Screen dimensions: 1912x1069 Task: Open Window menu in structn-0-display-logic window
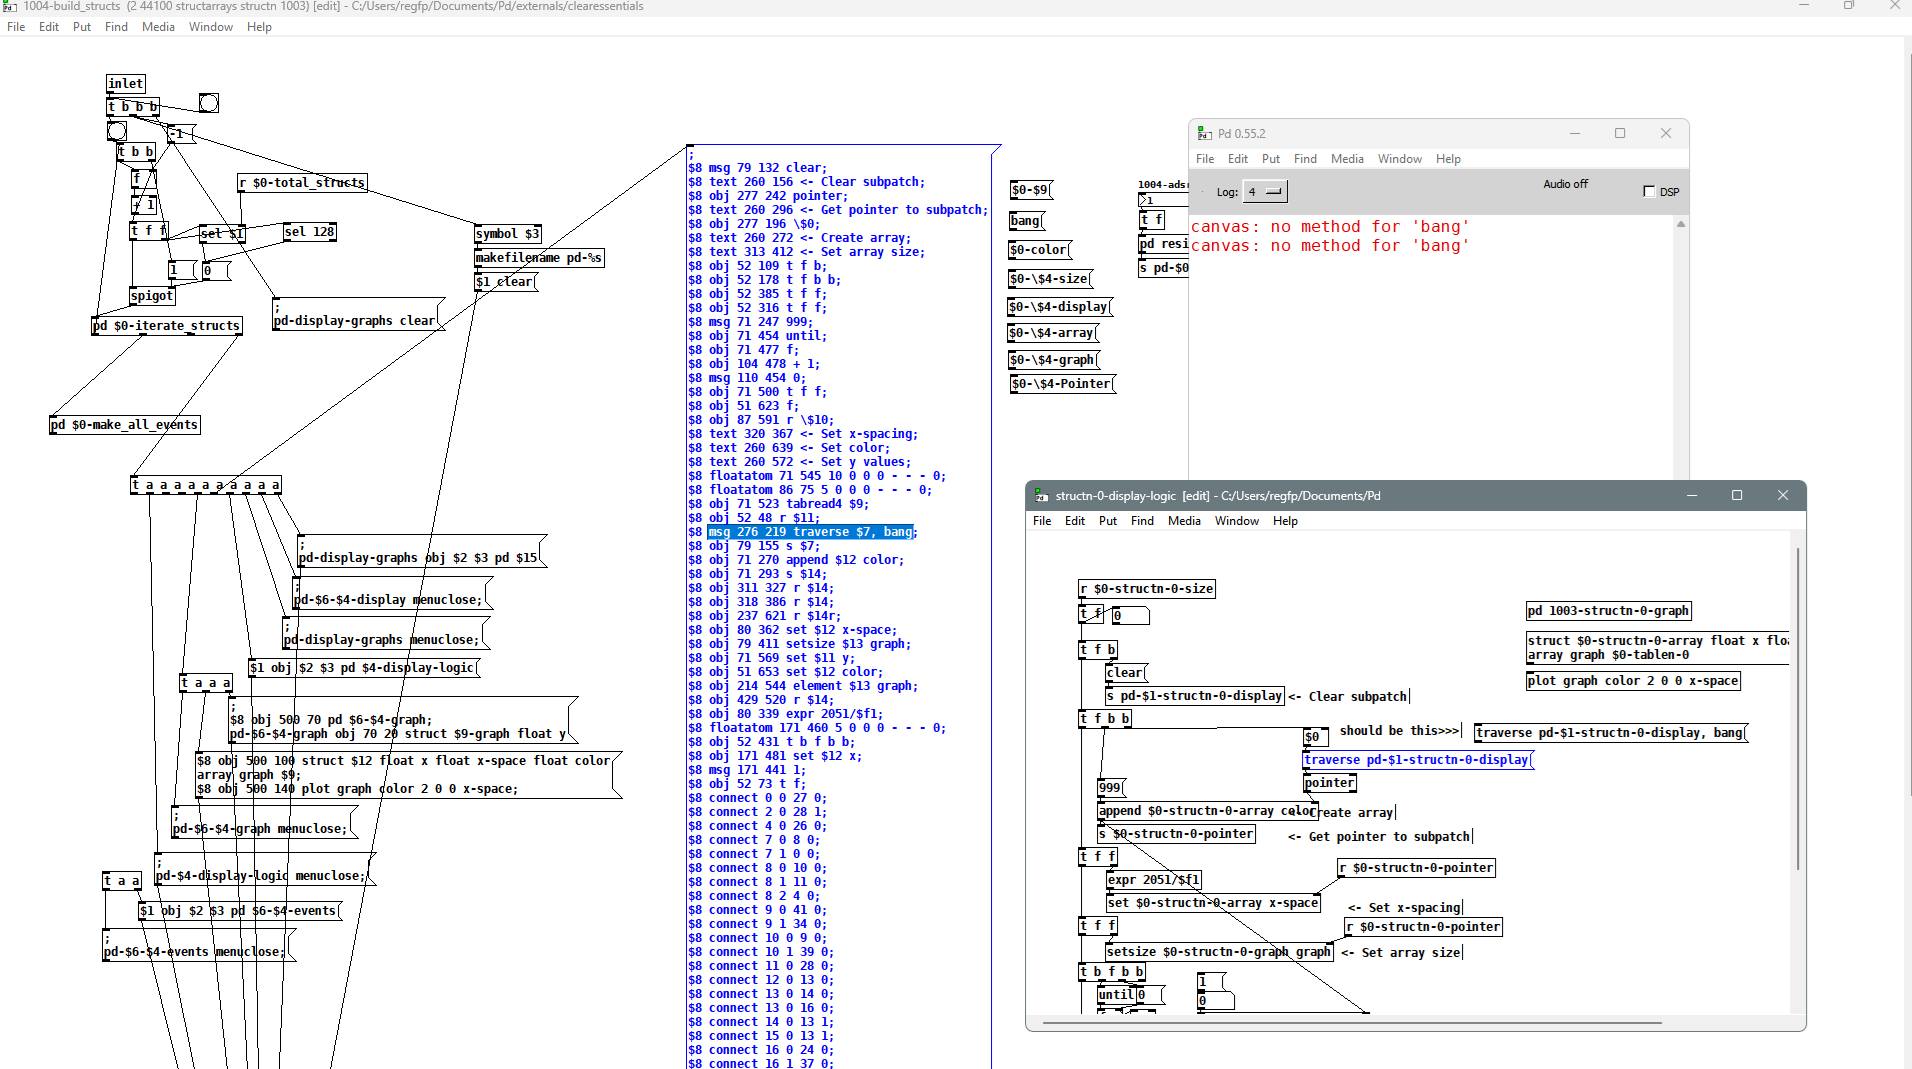pyautogui.click(x=1236, y=521)
